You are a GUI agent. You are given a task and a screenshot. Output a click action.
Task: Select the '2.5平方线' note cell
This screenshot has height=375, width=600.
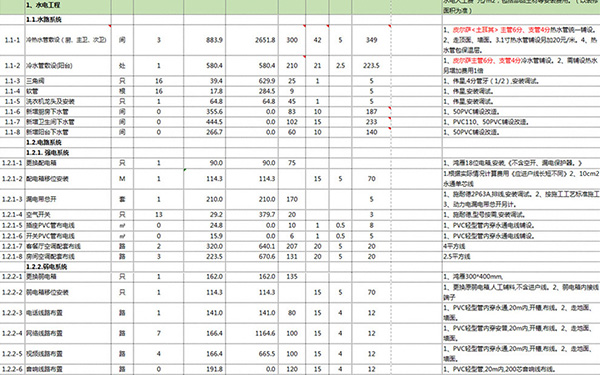point(521,256)
